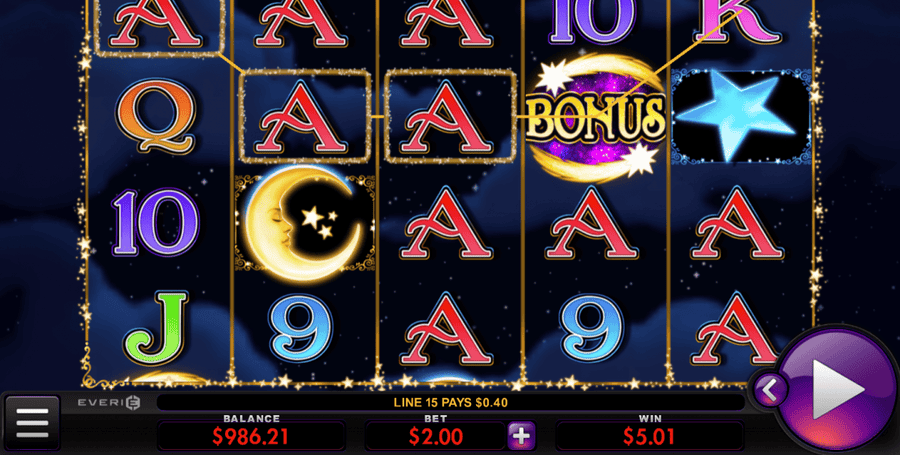
Task: Click the BONUS symbol on the reels
Action: point(596,118)
